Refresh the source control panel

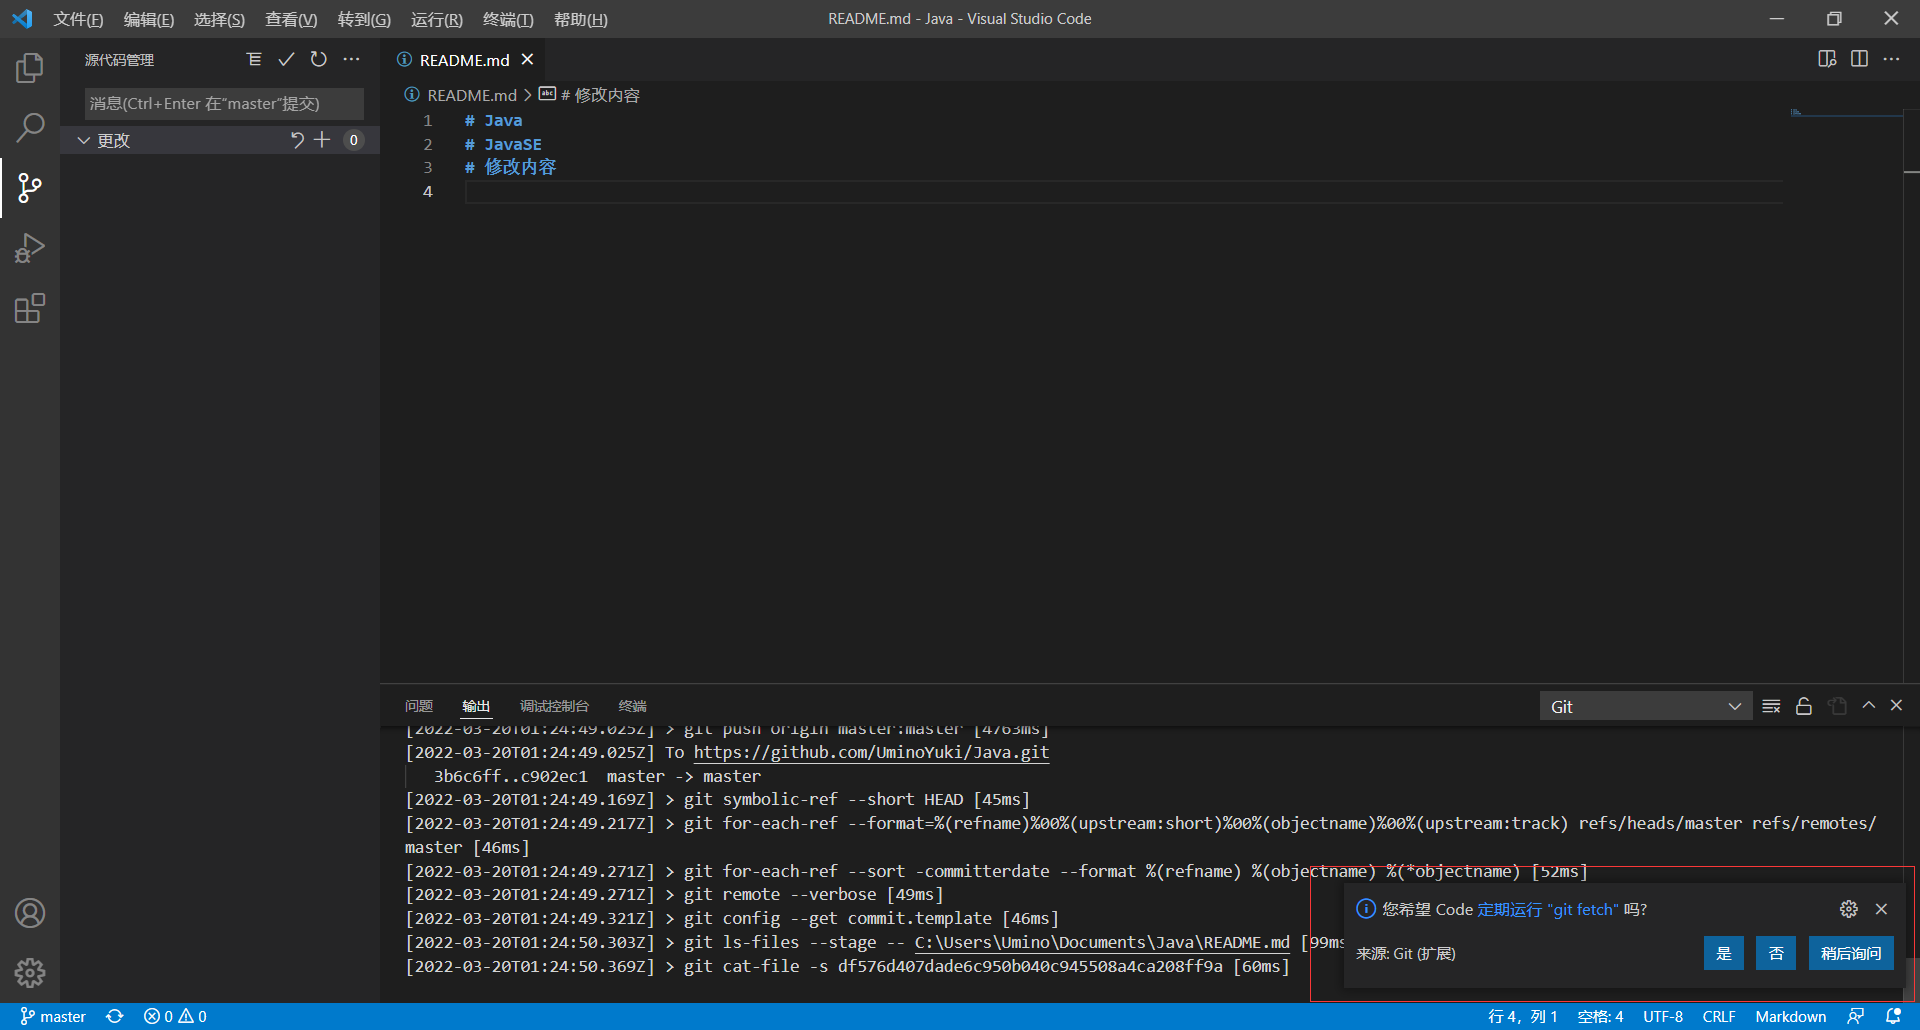[x=319, y=60]
